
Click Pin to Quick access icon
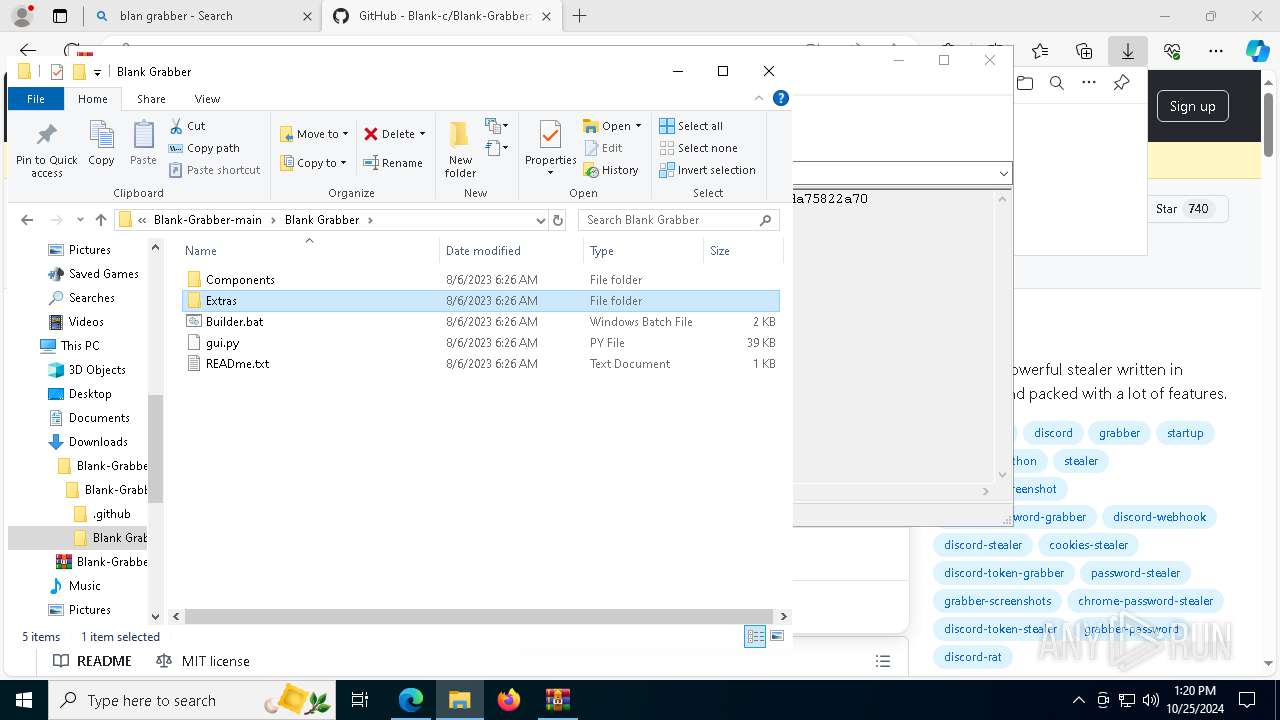46,150
